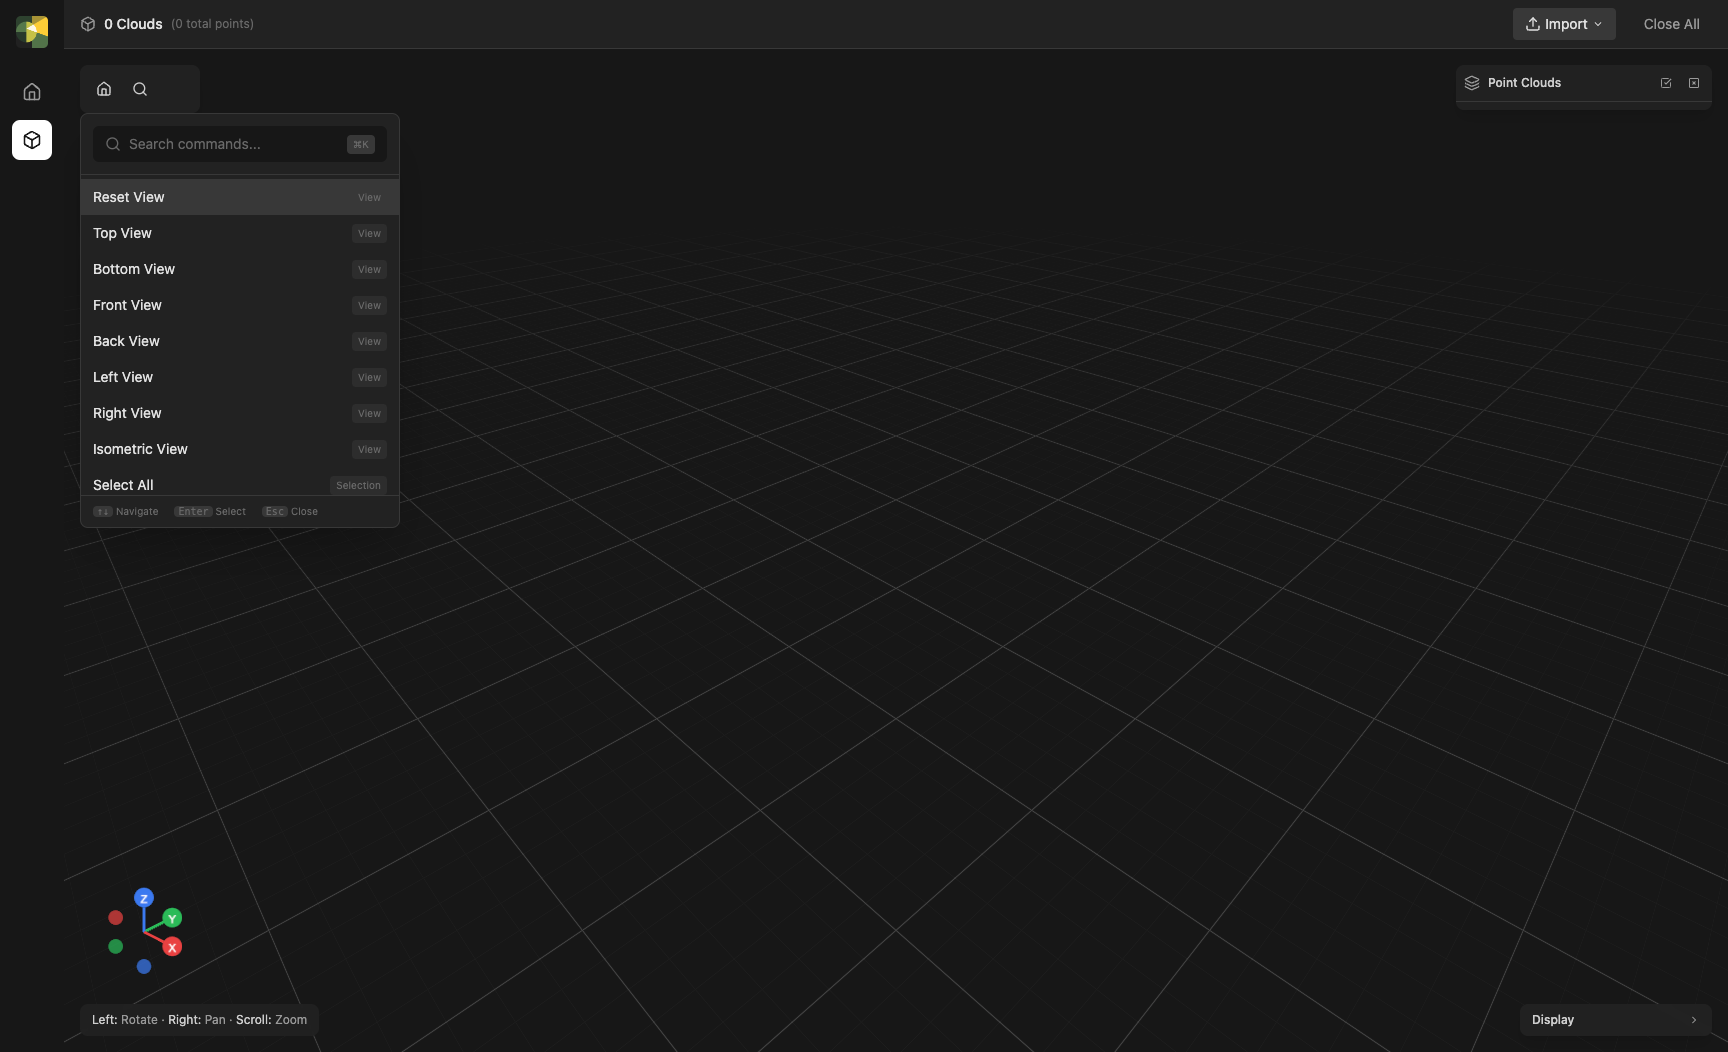Click the search icon in viewport toolbar
Image resolution: width=1728 pixels, height=1052 pixels.
tap(140, 89)
